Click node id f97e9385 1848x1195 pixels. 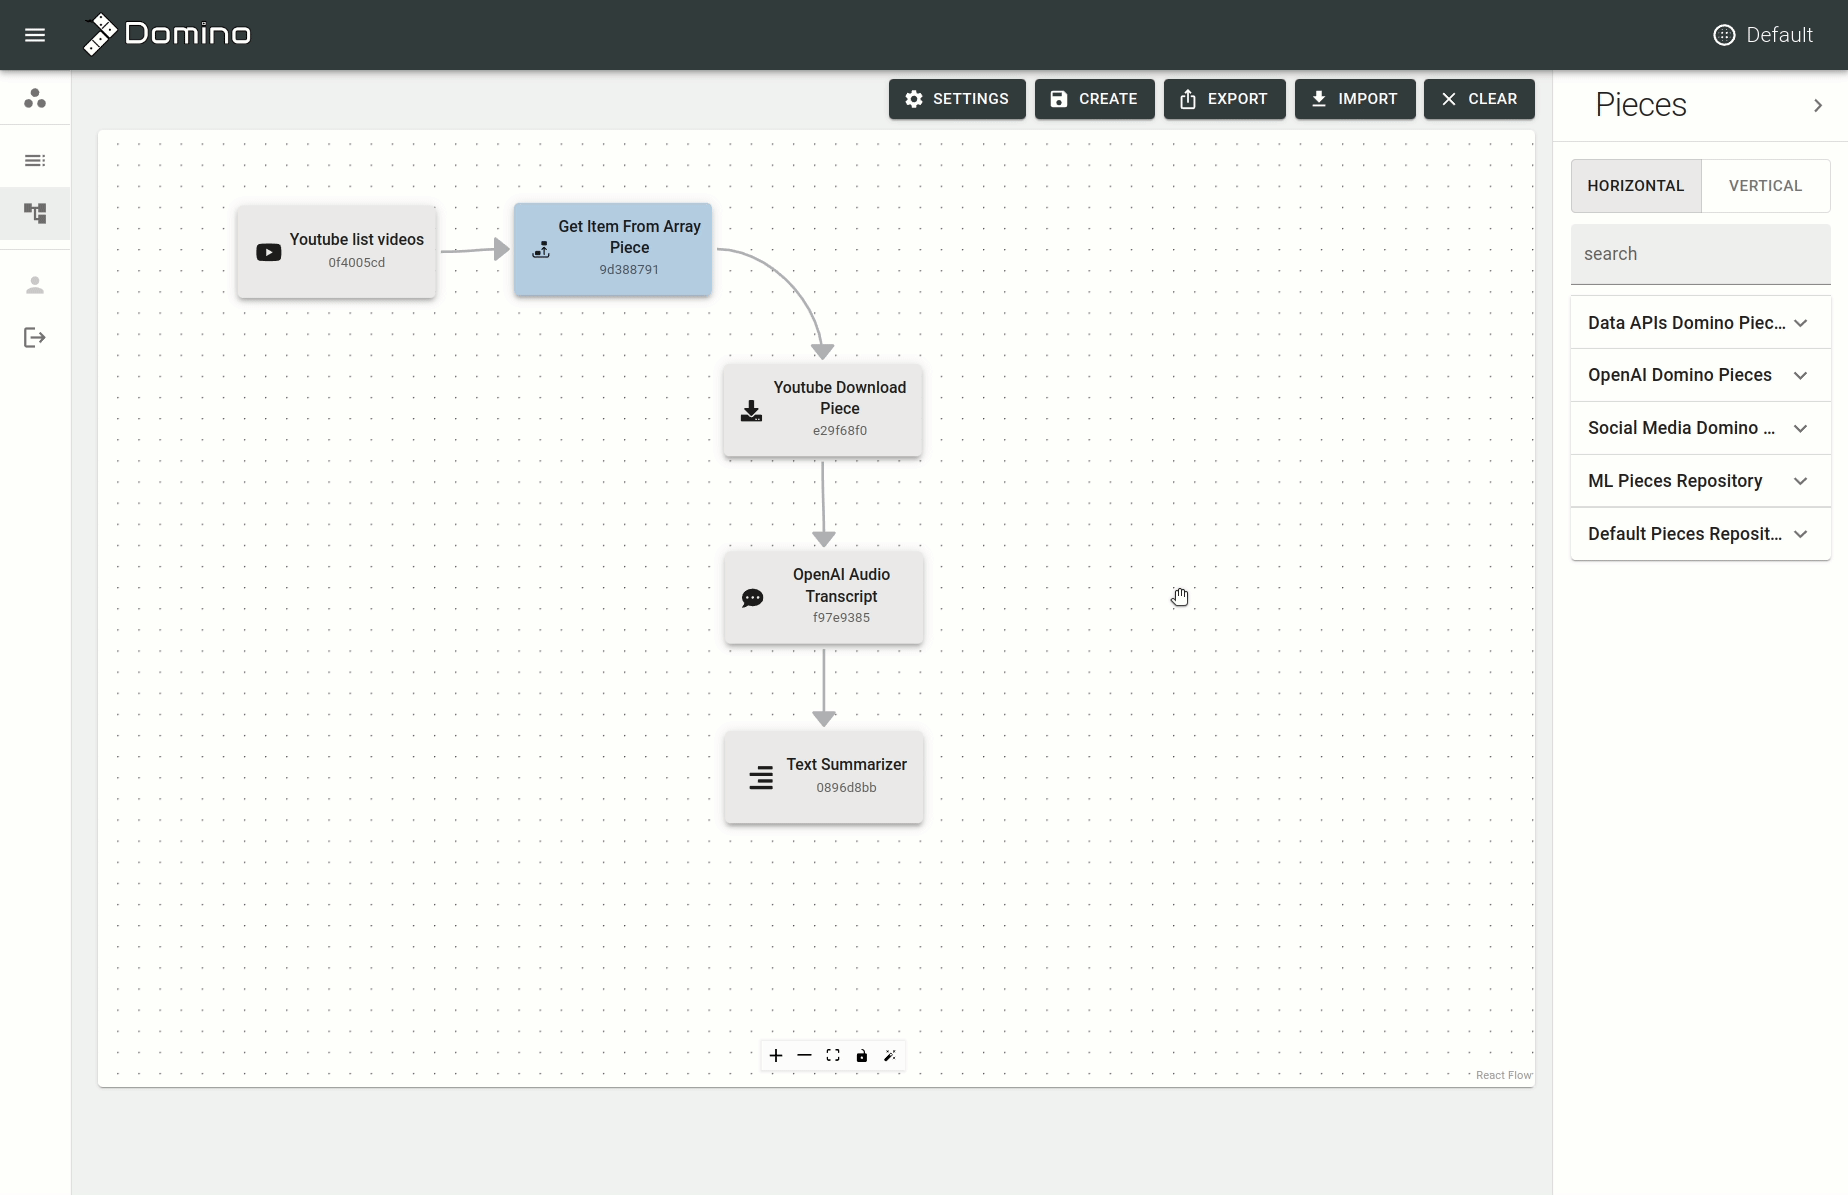pos(841,618)
